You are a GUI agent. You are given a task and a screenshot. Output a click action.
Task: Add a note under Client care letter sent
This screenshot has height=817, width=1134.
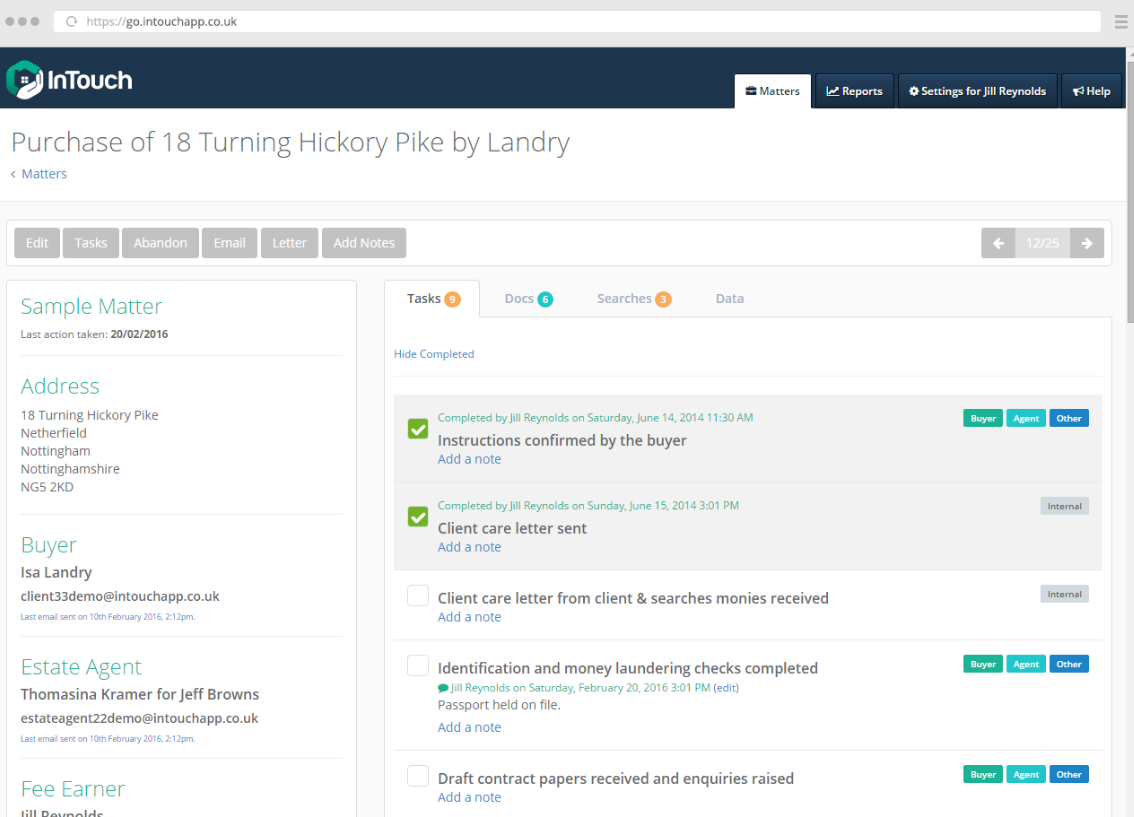[x=469, y=546]
